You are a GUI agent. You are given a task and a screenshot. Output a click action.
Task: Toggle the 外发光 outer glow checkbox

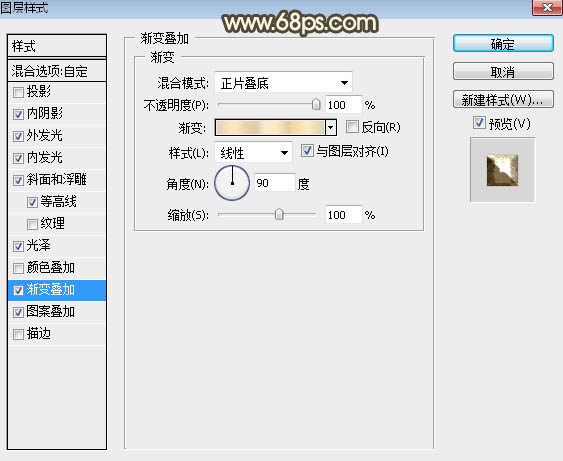click(x=18, y=136)
